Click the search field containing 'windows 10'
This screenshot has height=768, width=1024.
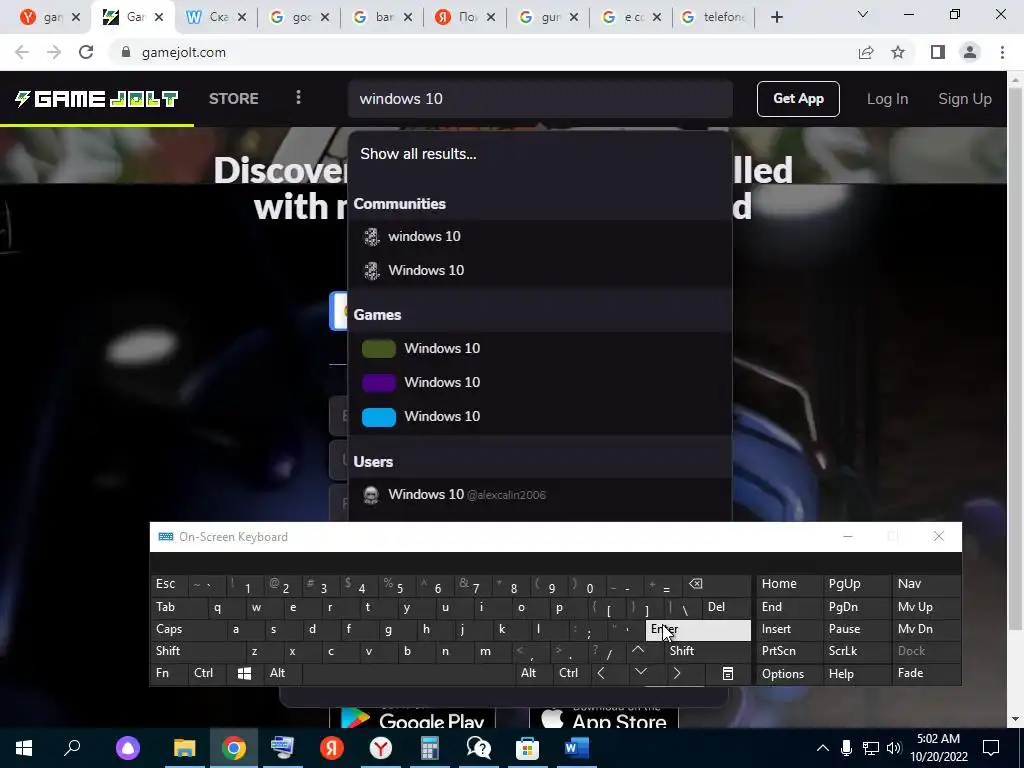coord(540,99)
